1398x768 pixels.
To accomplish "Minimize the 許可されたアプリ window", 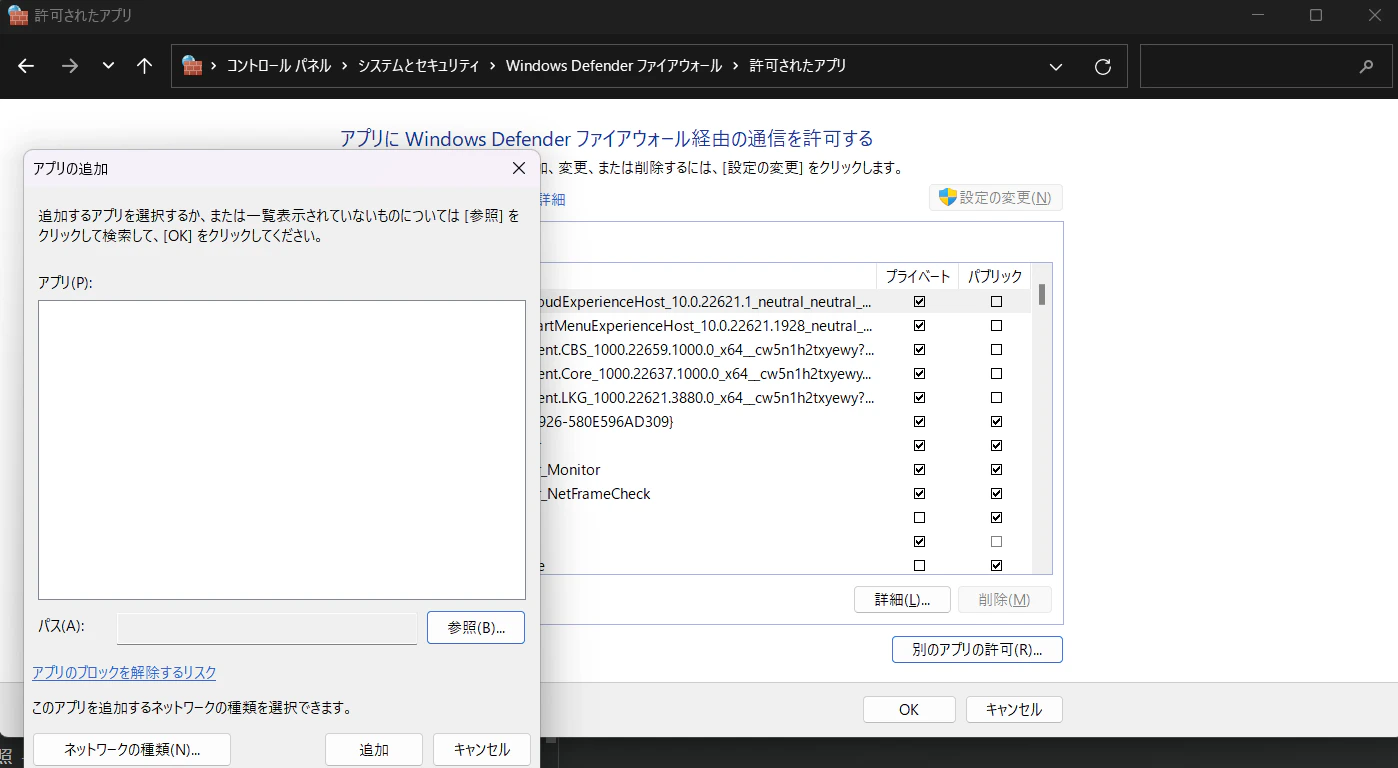I will click(1260, 15).
